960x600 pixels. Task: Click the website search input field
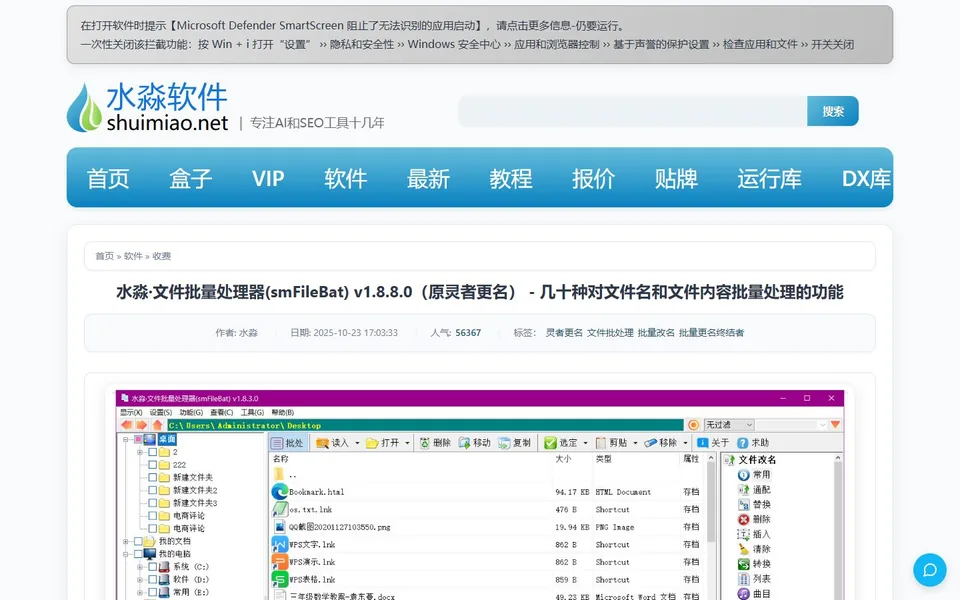point(632,111)
